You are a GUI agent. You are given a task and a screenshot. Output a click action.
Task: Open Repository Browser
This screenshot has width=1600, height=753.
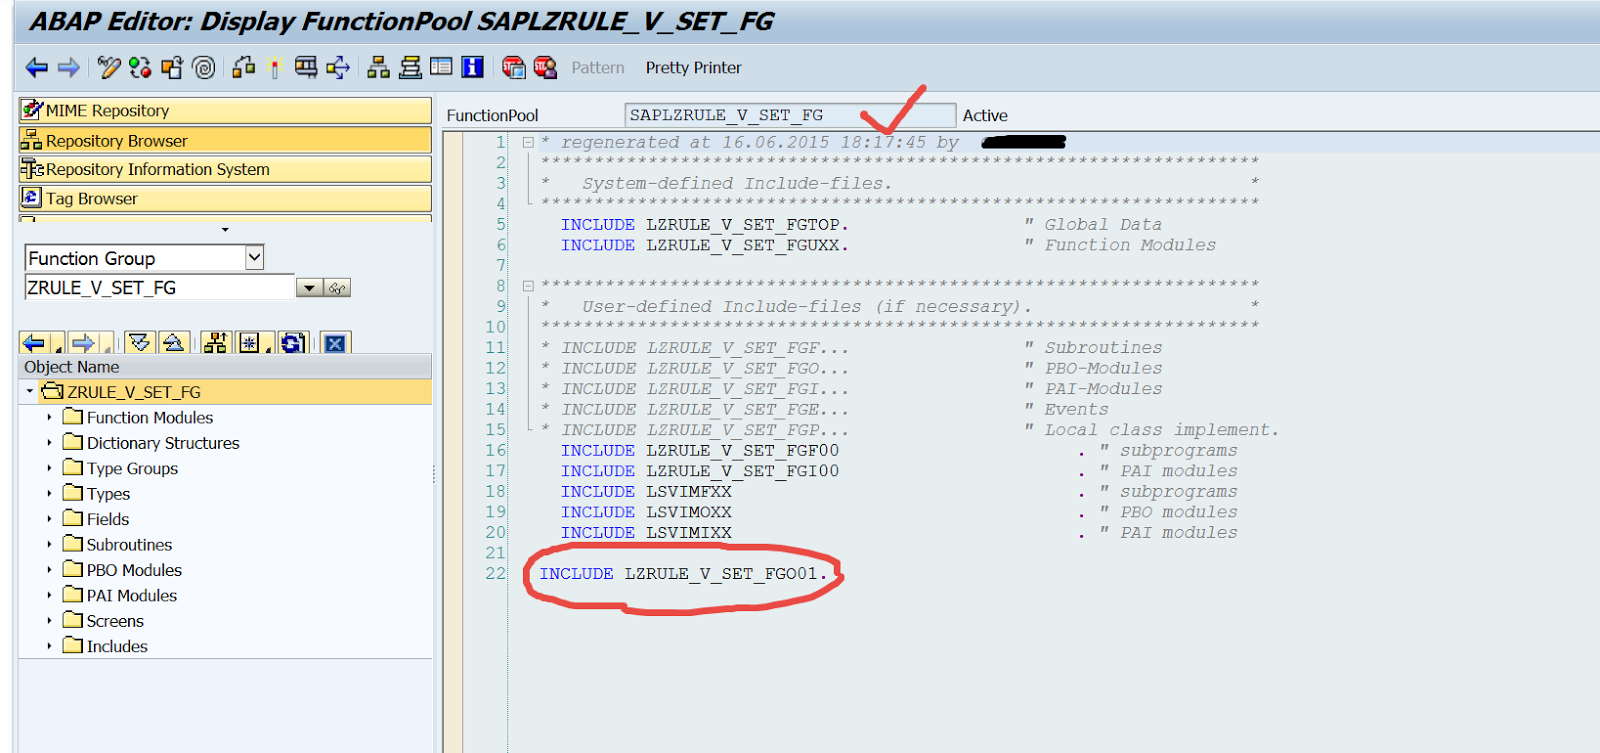pos(225,140)
